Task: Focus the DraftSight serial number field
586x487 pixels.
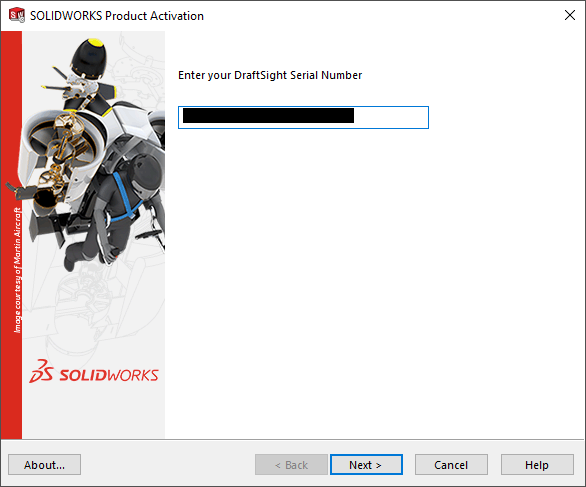Action: (x=303, y=117)
